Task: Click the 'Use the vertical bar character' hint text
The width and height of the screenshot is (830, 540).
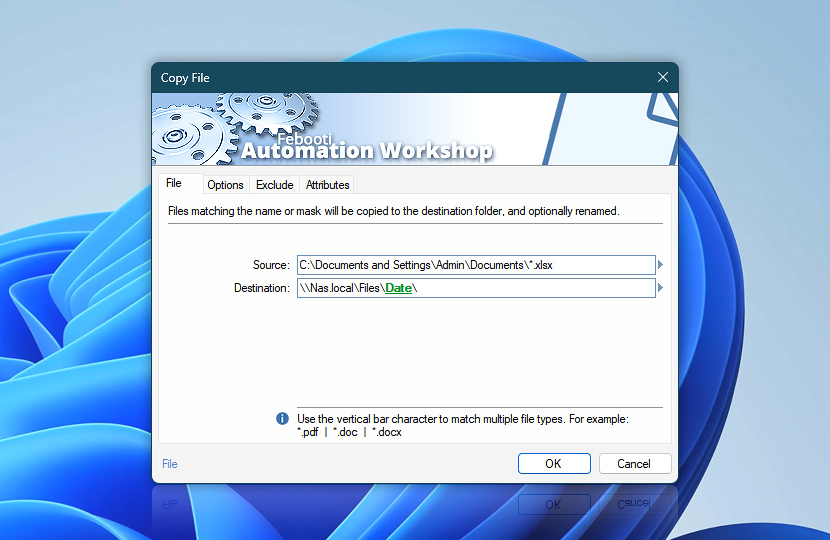Action: (463, 425)
